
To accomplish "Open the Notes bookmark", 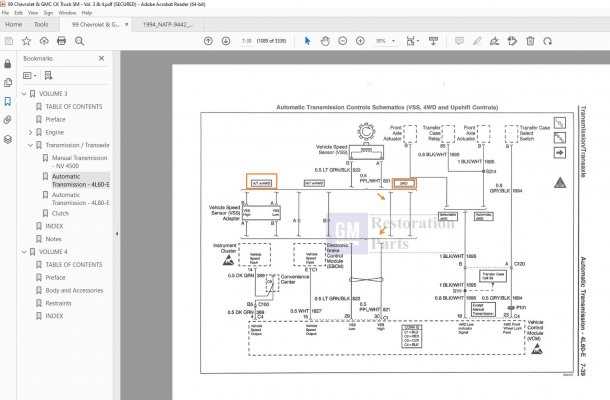I will (54, 239).
